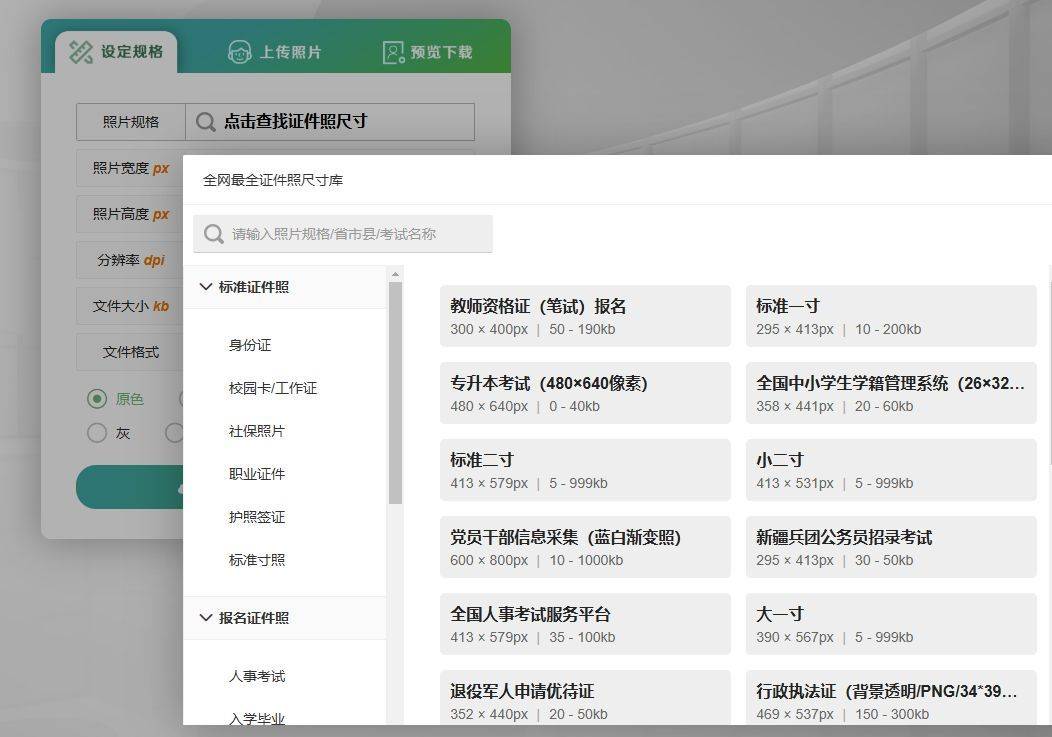Viewport: 1052px width, 737px height.
Task: Select 护照签证 category
Action: (x=256, y=517)
